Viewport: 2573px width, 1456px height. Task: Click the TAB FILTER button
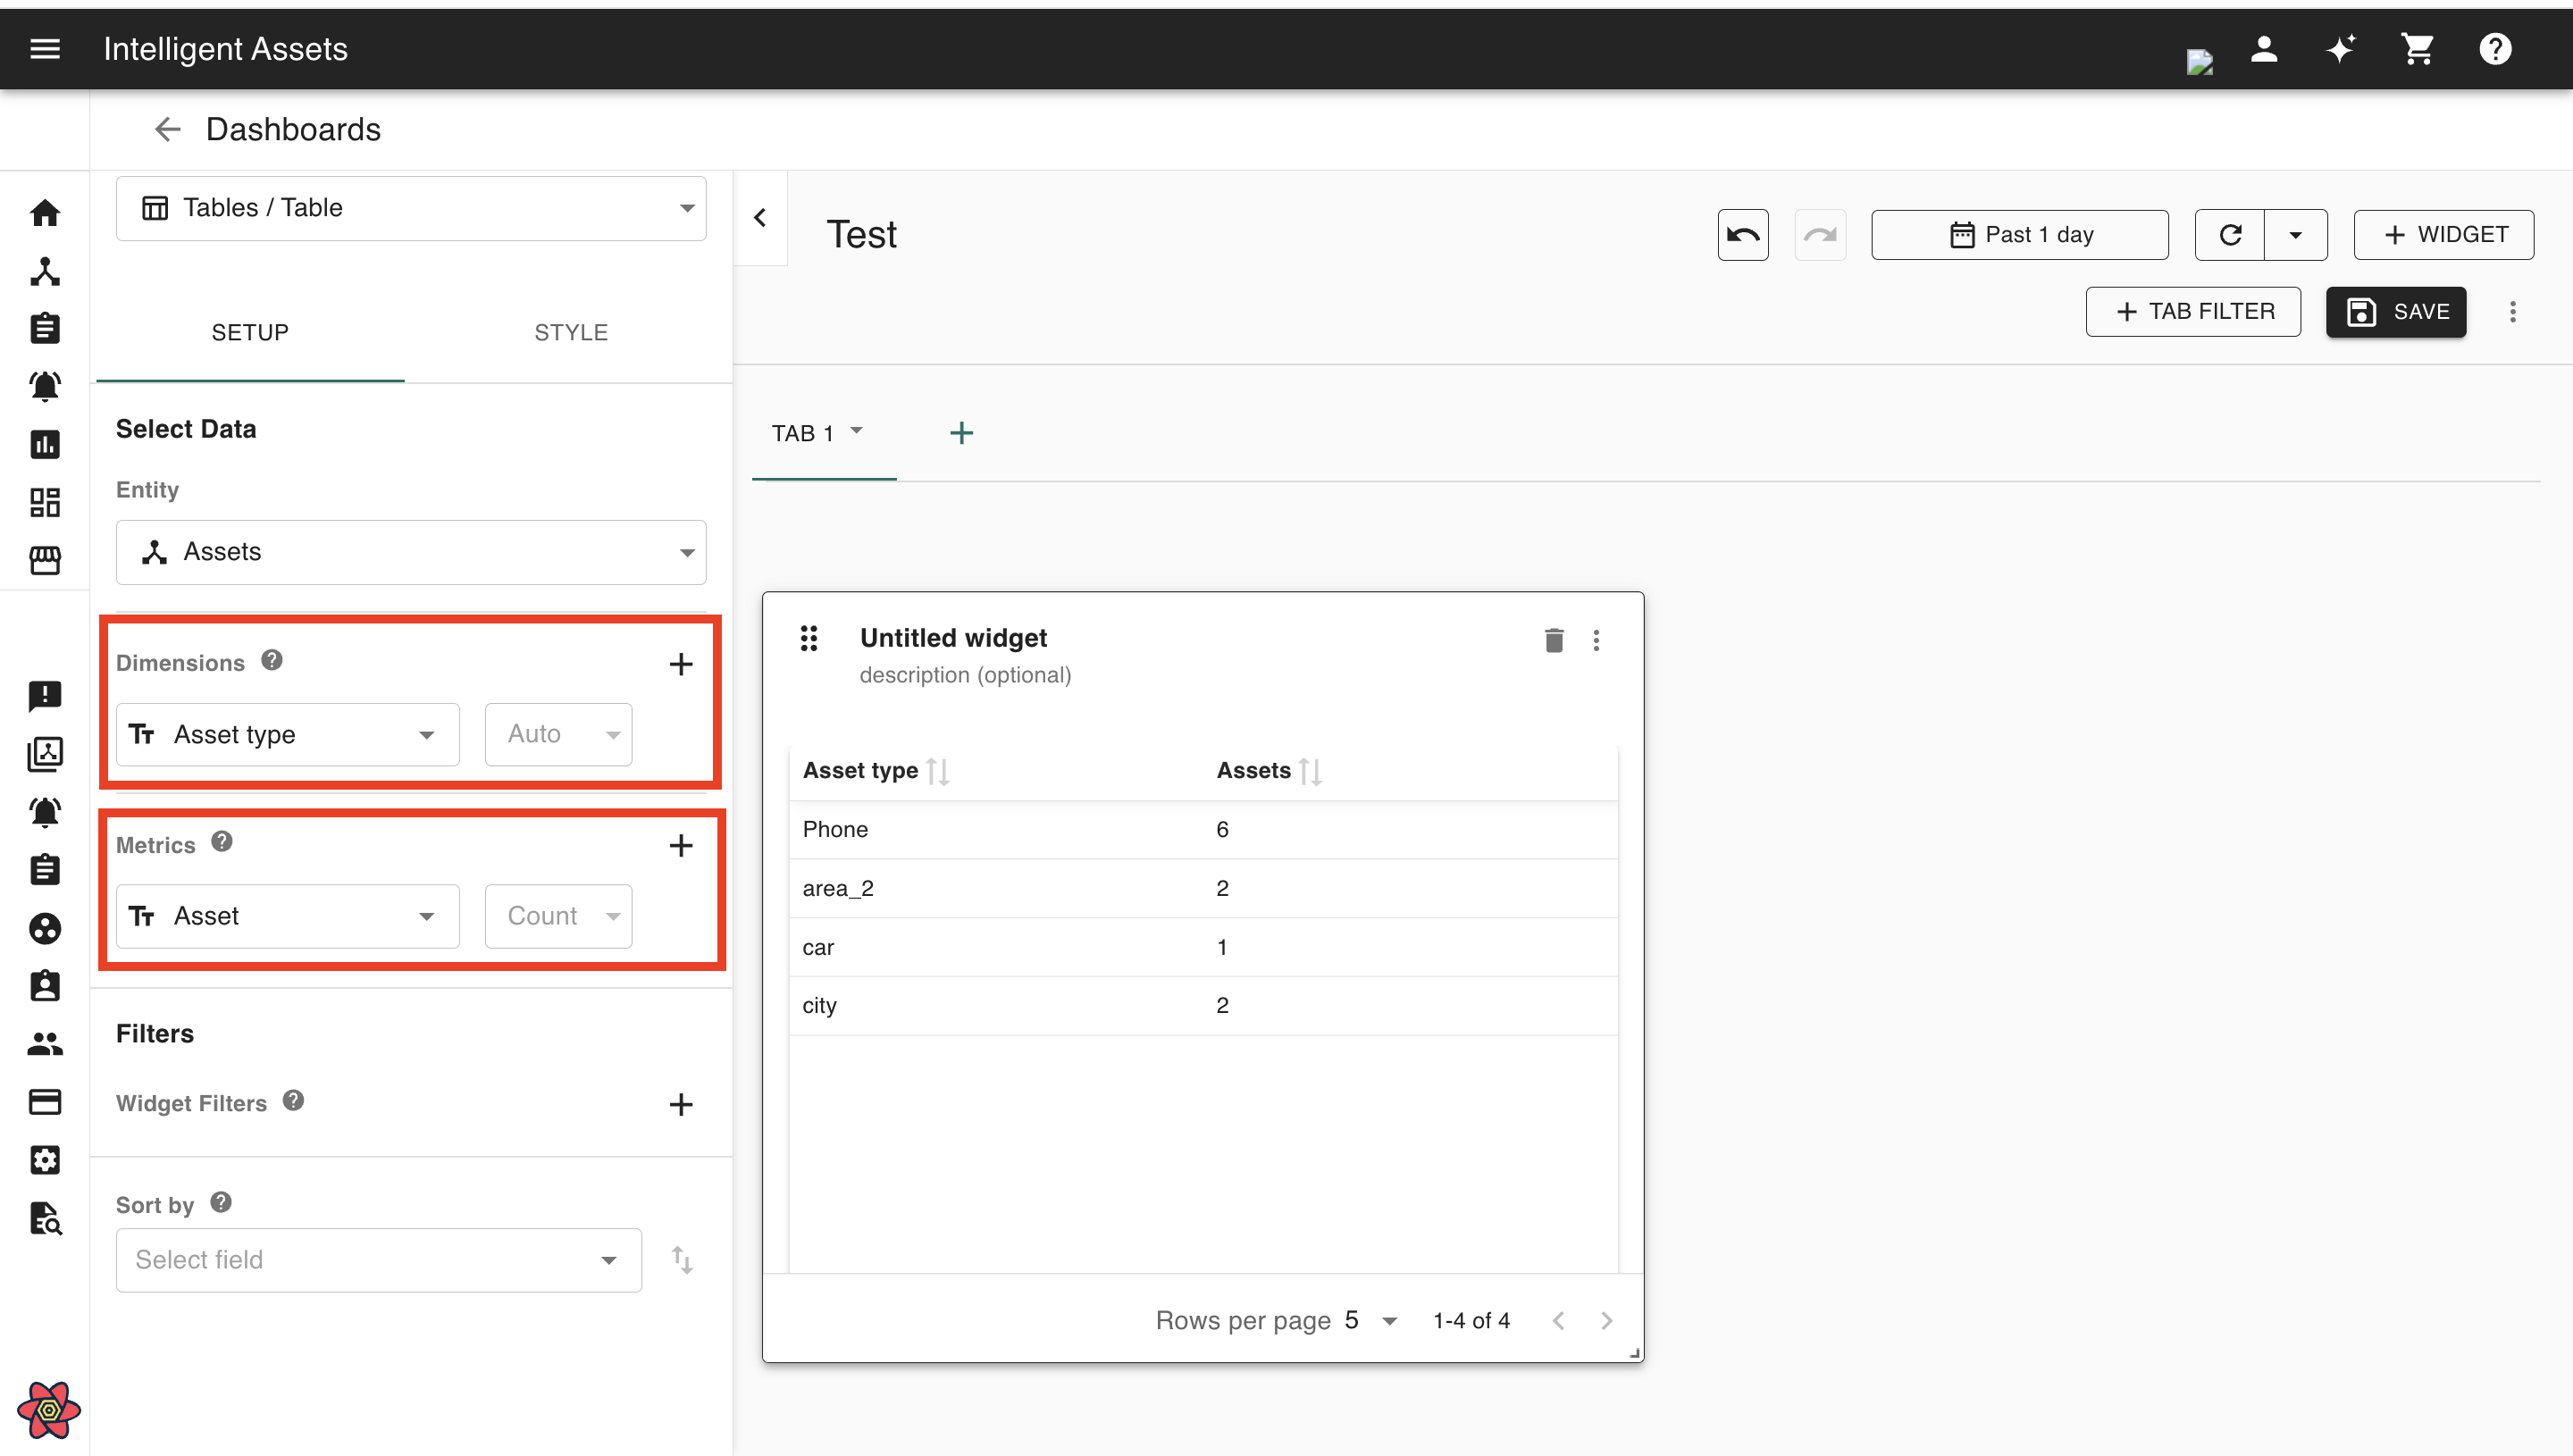pyautogui.click(x=2193, y=312)
